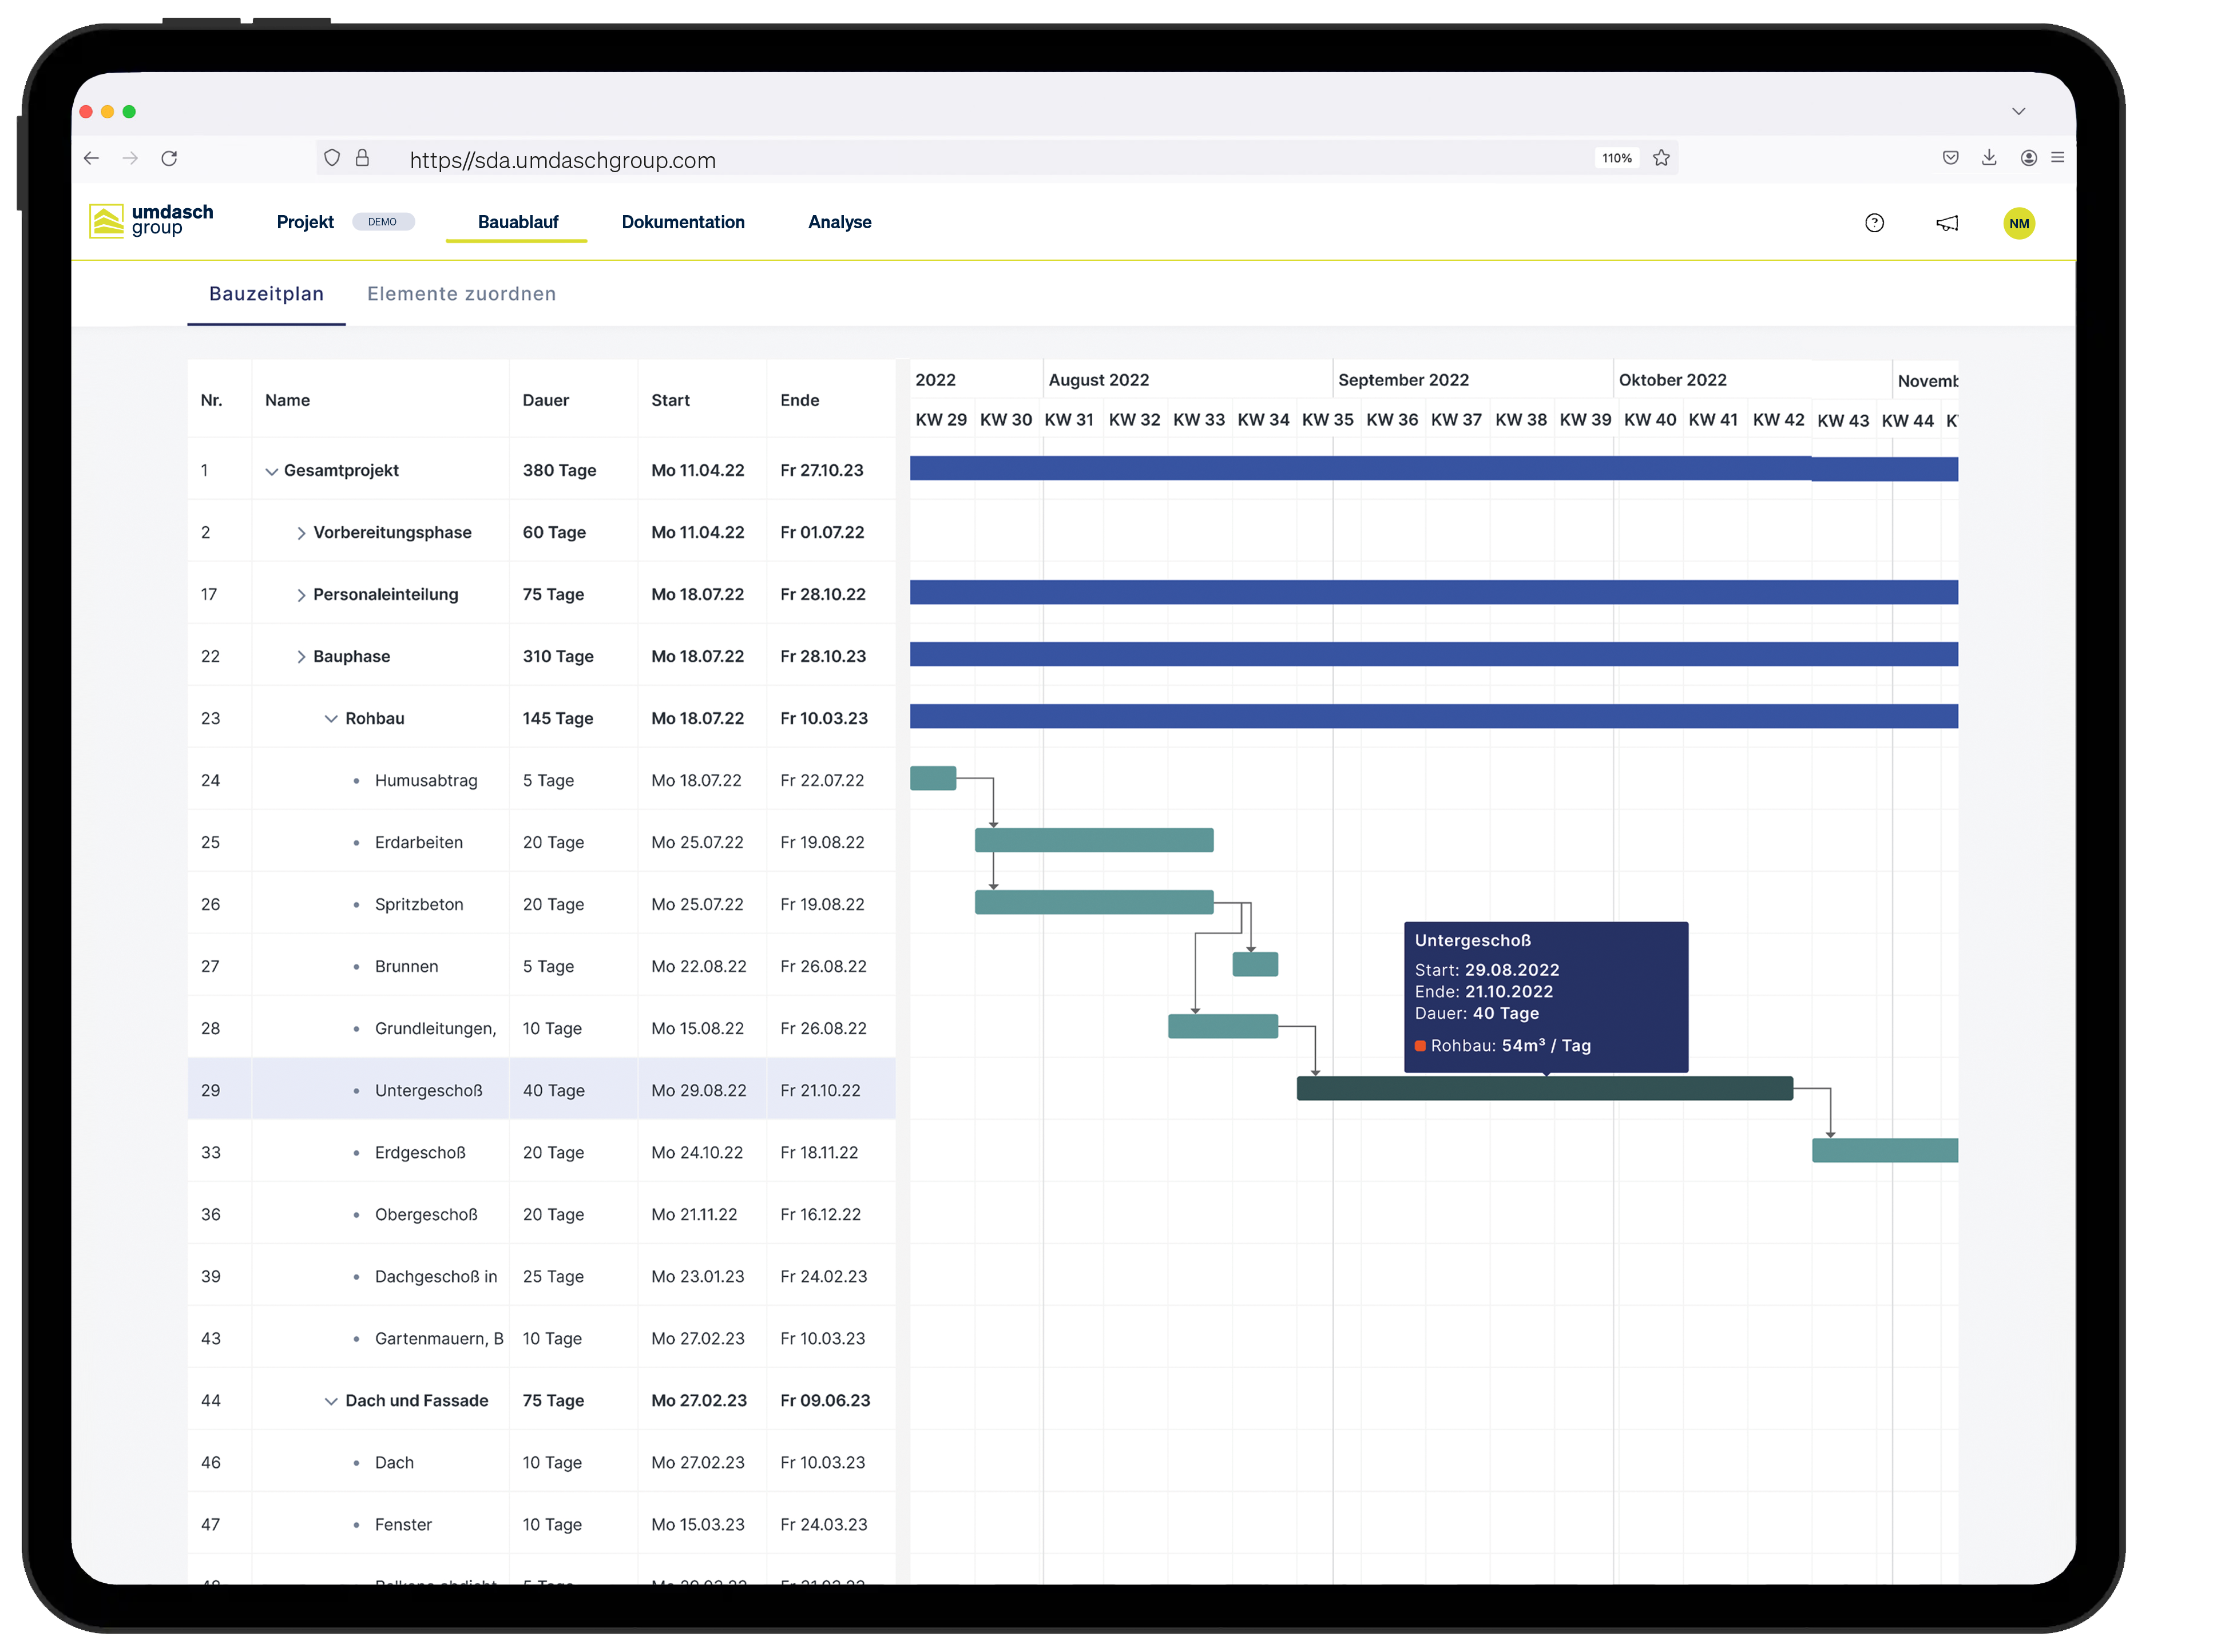Select the Elemente zuordnen tab

(x=461, y=293)
